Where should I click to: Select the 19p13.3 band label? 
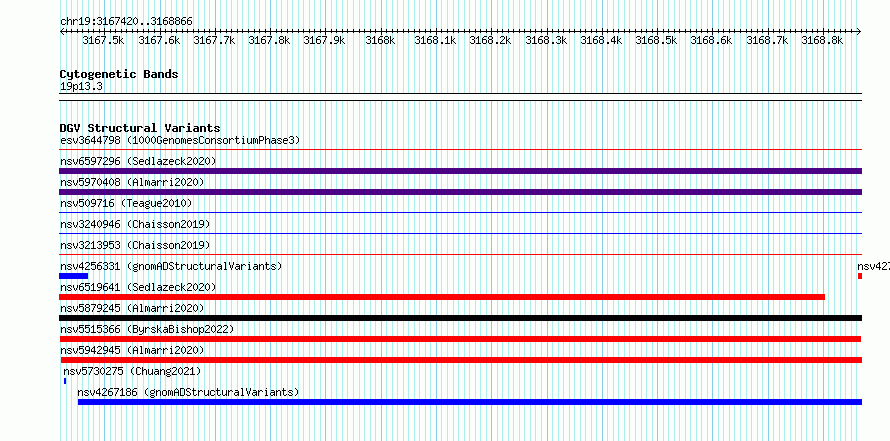click(82, 87)
